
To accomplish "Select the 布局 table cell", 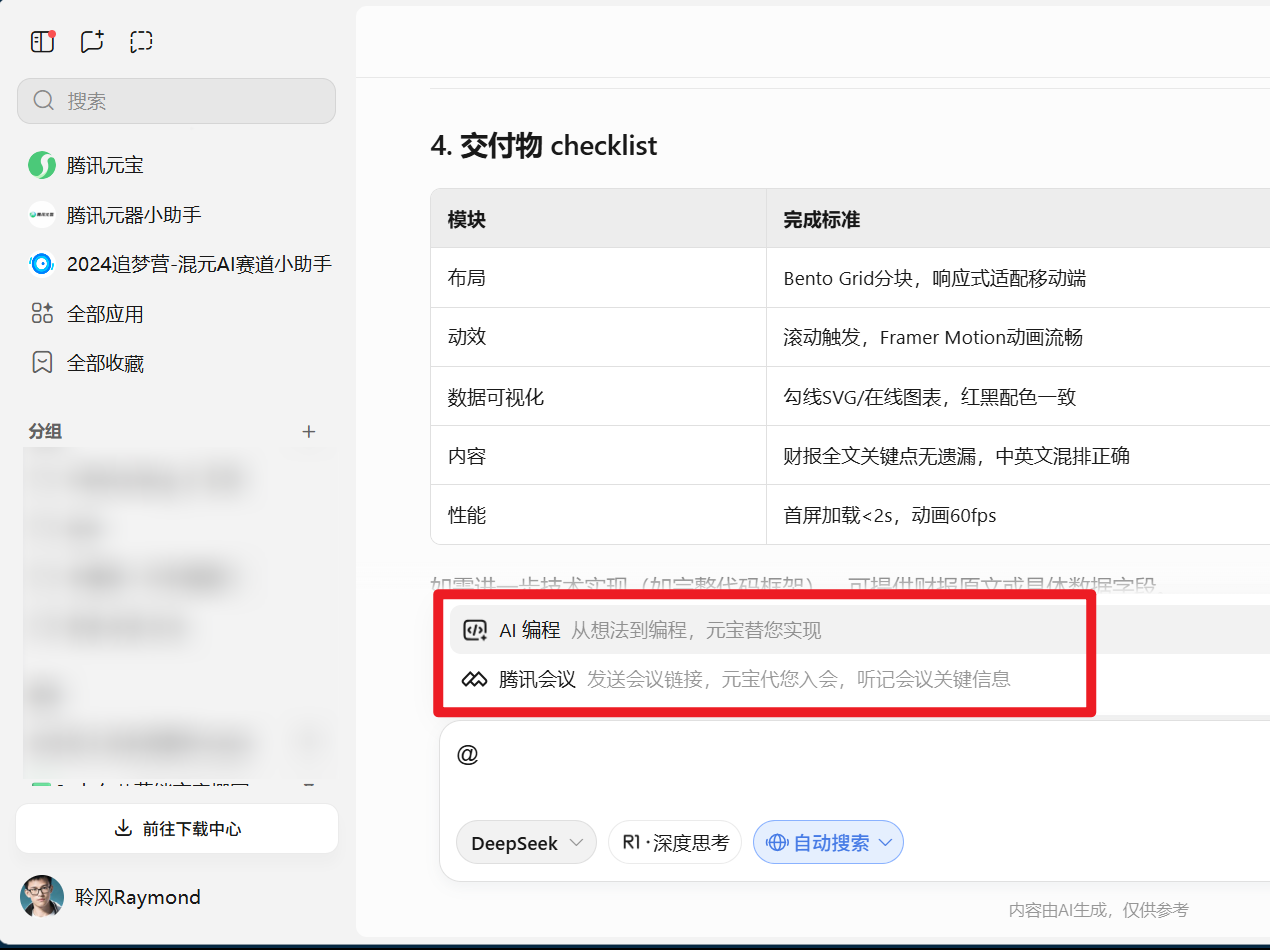I will coord(598,278).
